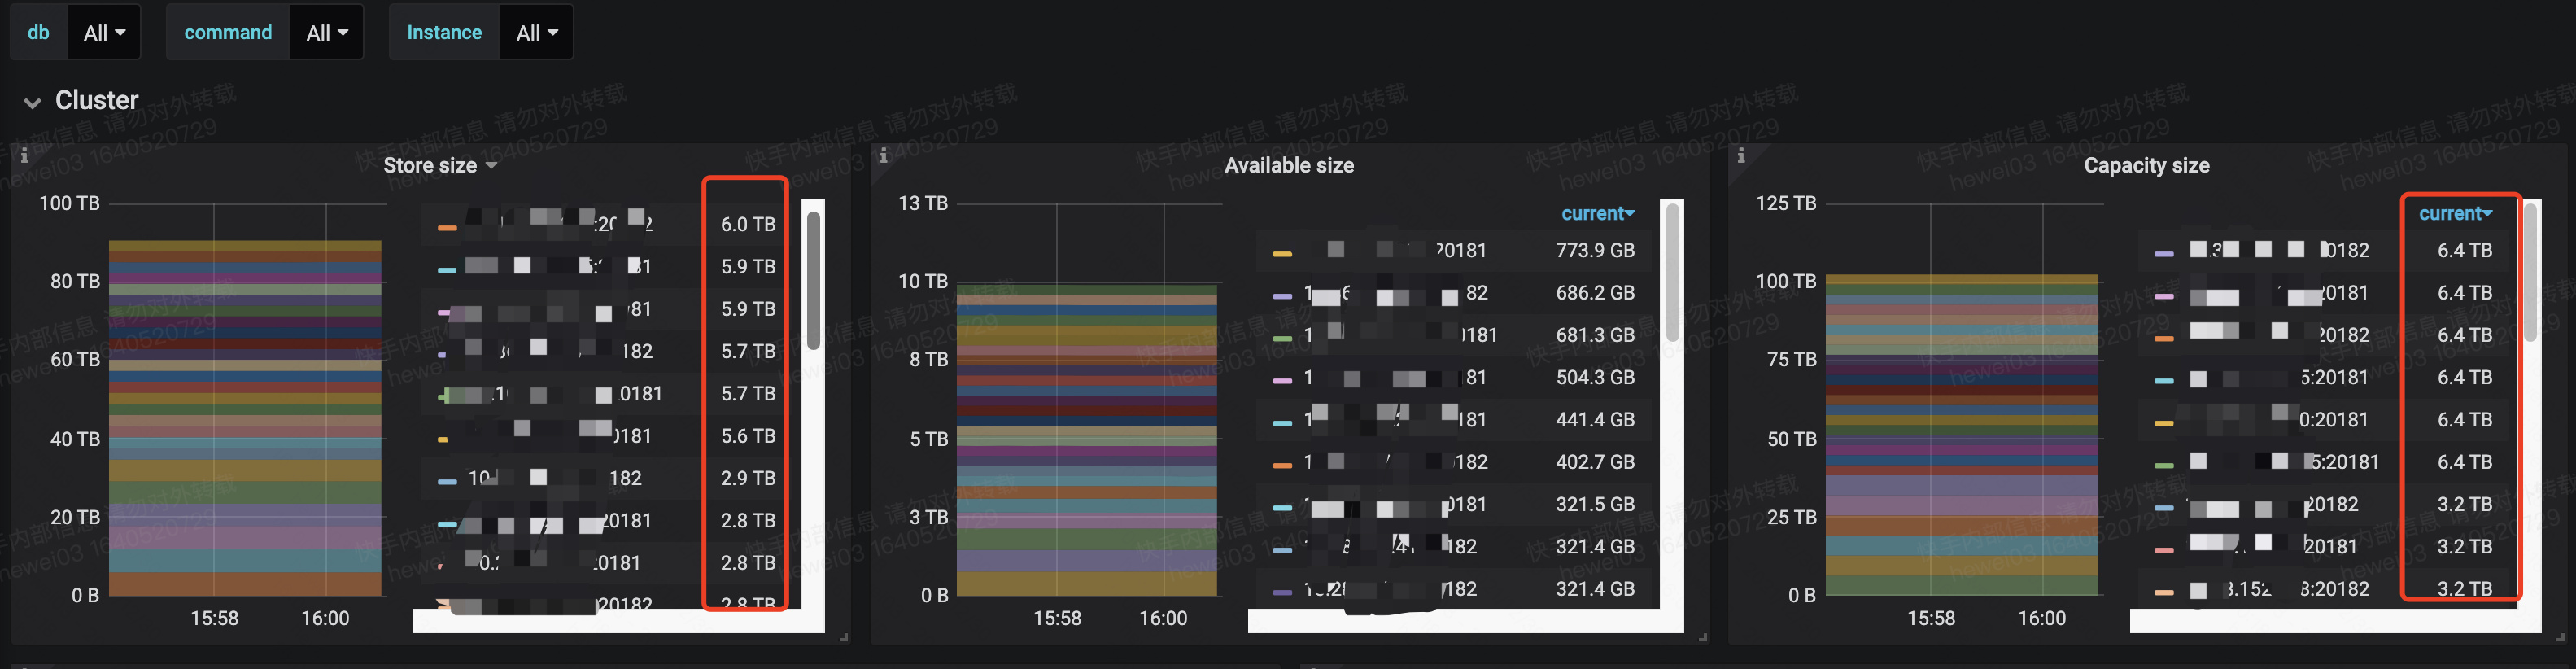Open the Available size panel title menu
The image size is (2576, 669).
pyautogui.click(x=1288, y=166)
